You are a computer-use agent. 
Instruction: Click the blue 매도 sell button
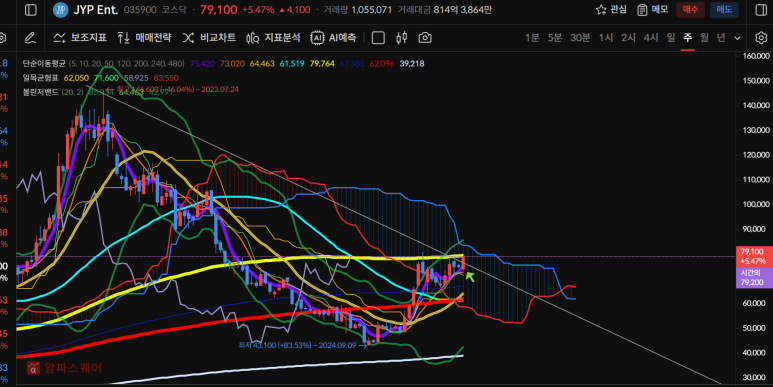(724, 10)
